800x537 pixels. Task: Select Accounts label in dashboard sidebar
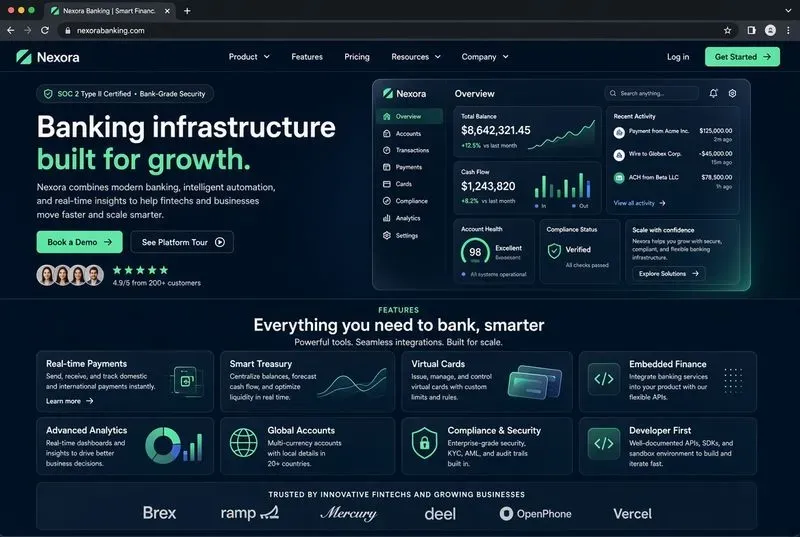tap(409, 134)
